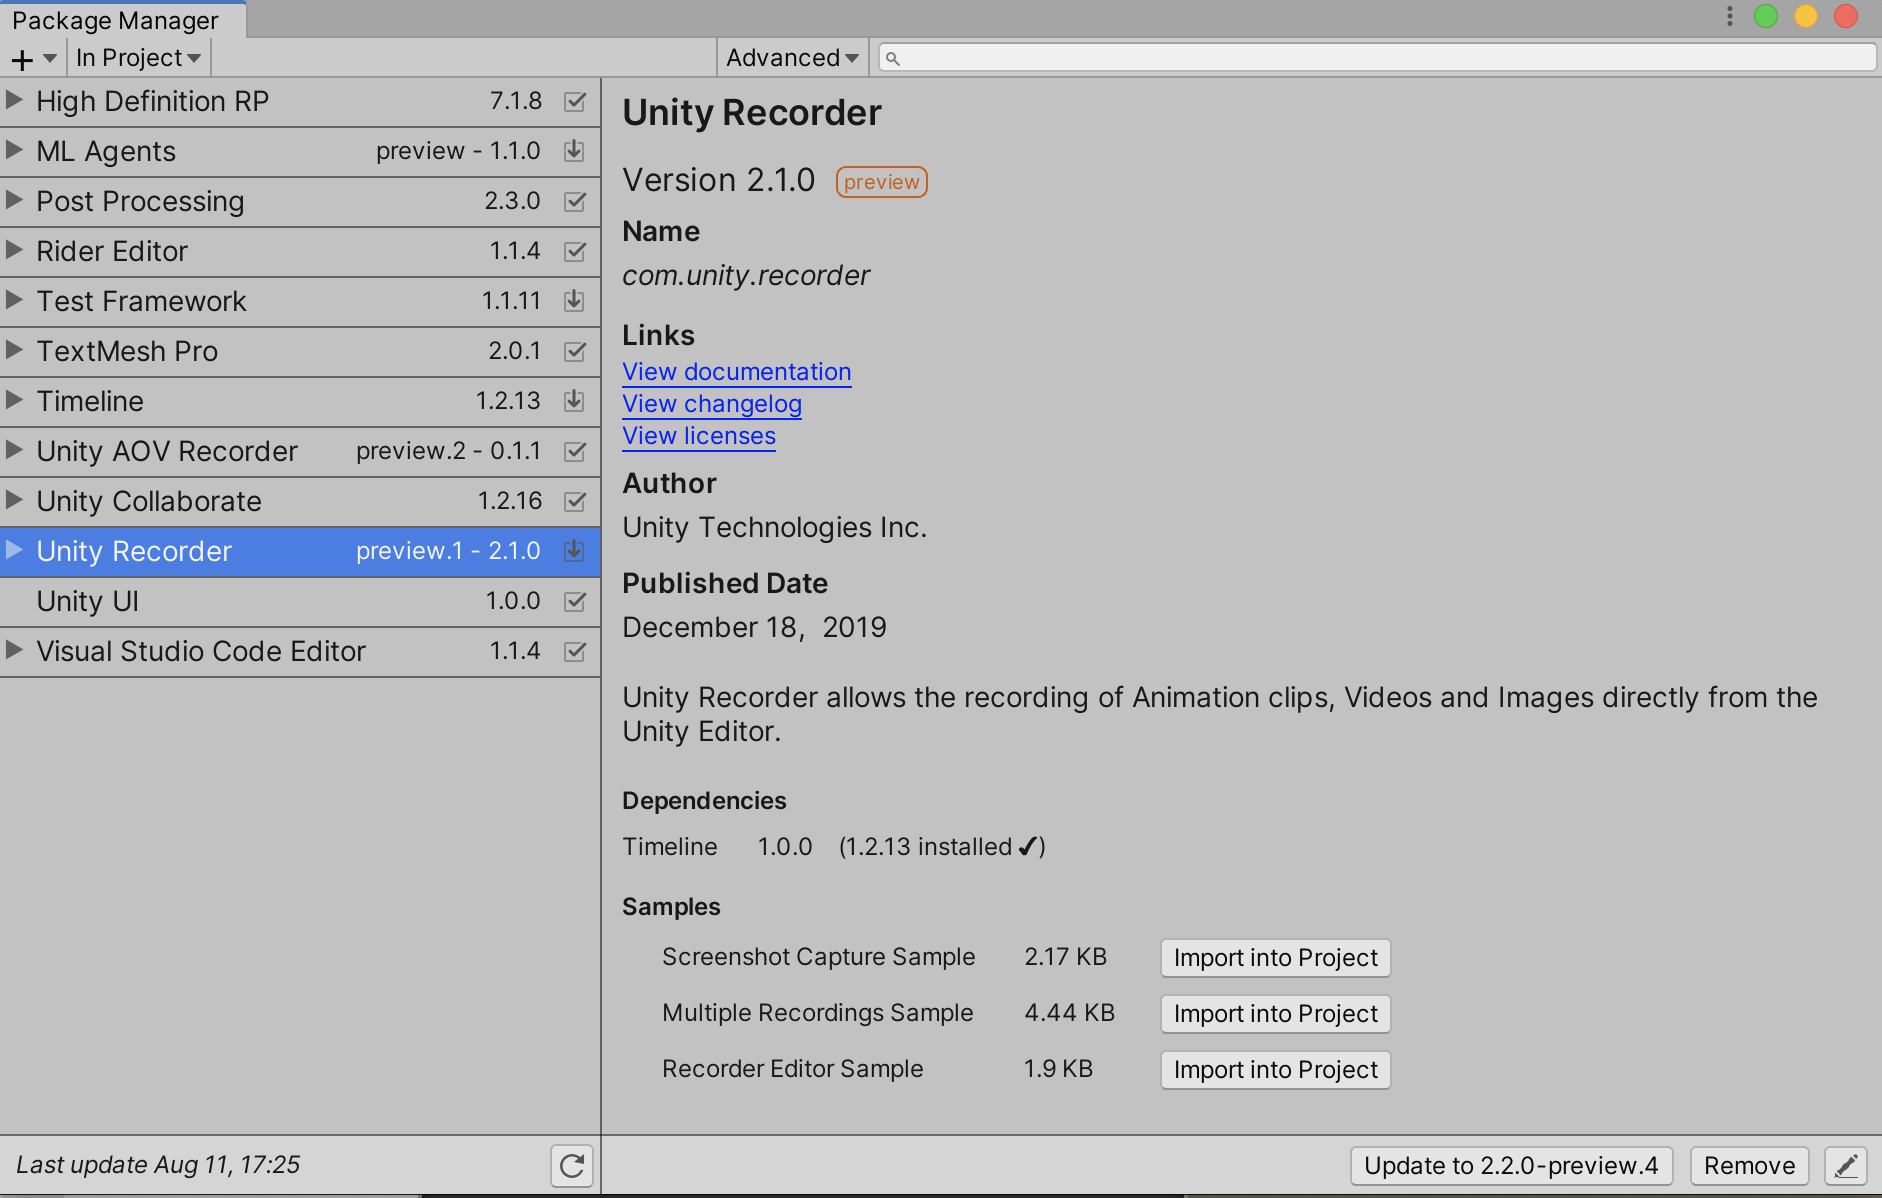The image size is (1882, 1198).
Task: Open the View changelog link
Action: point(712,404)
